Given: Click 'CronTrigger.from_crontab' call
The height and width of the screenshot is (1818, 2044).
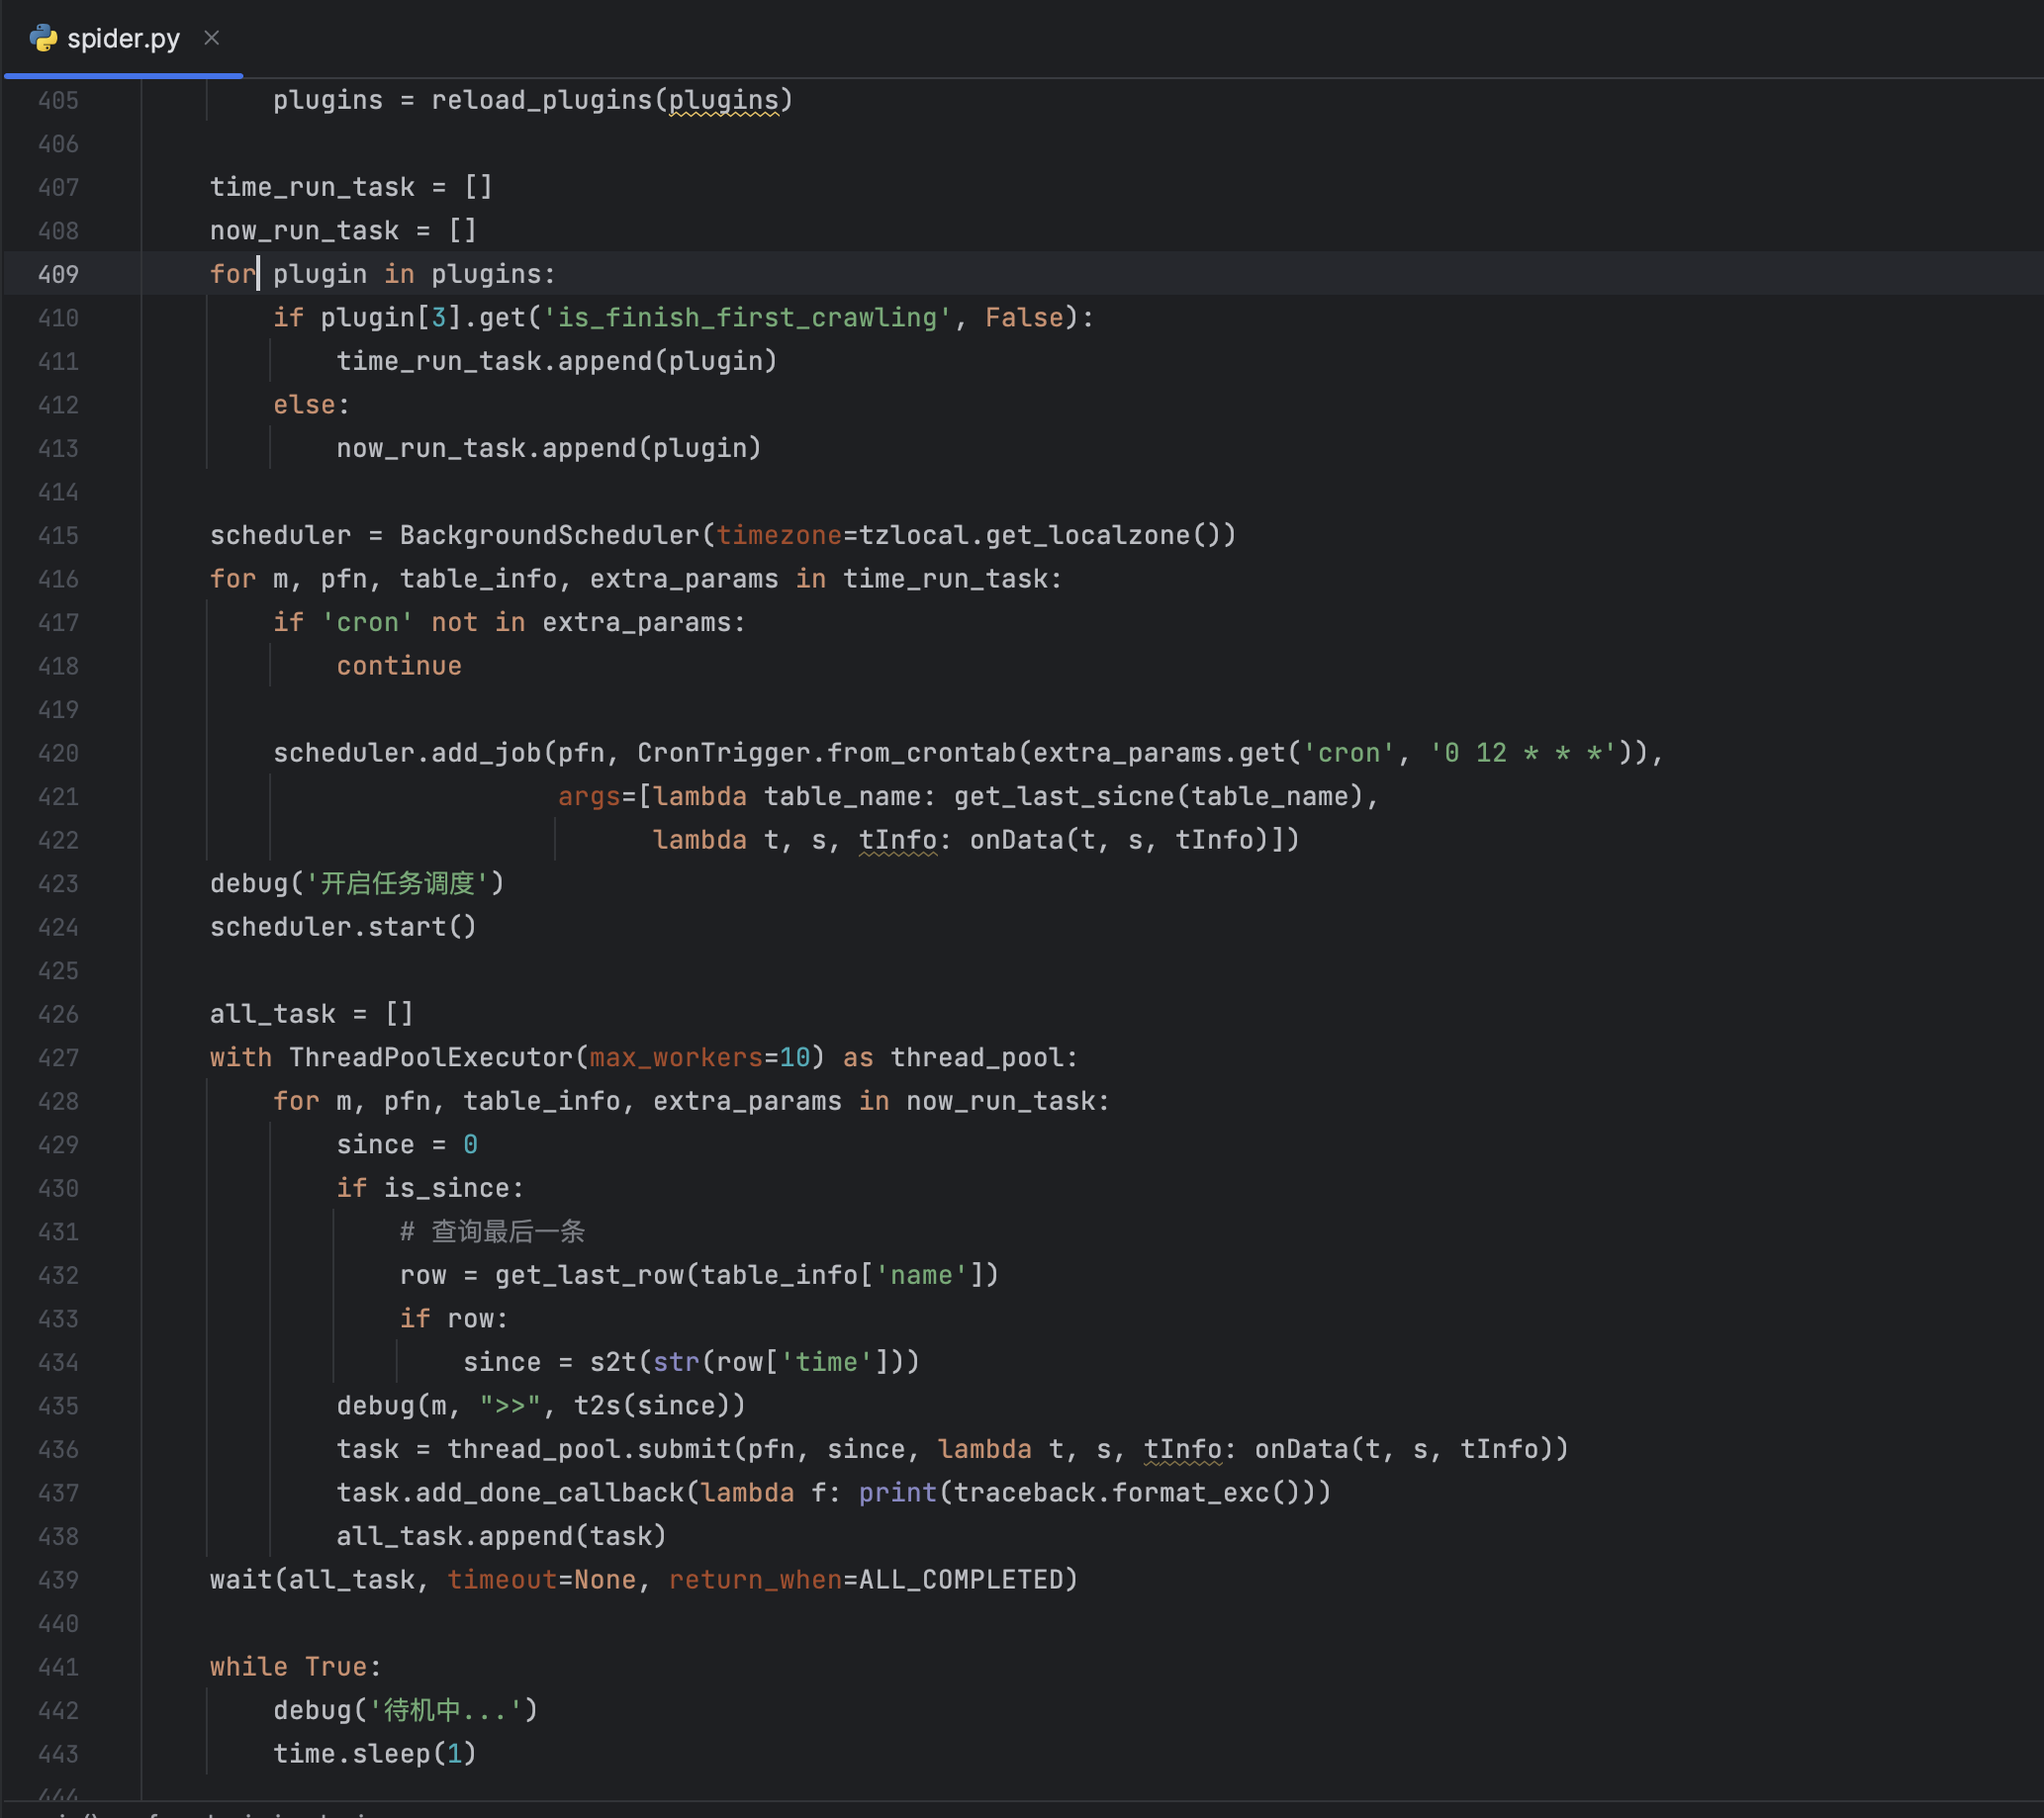Looking at the screenshot, I should pos(826,753).
